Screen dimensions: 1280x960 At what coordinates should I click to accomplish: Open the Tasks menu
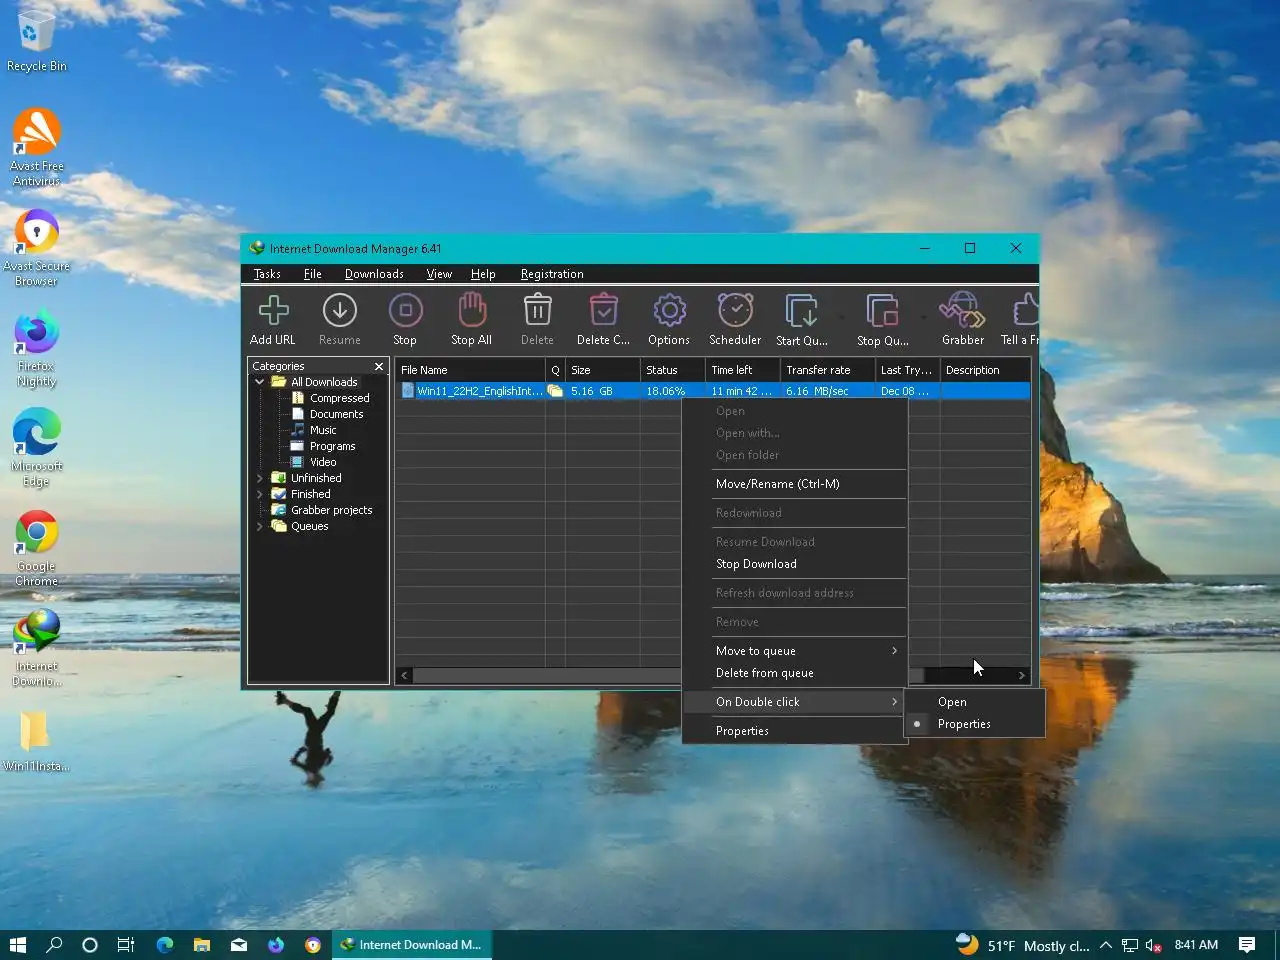(x=267, y=274)
